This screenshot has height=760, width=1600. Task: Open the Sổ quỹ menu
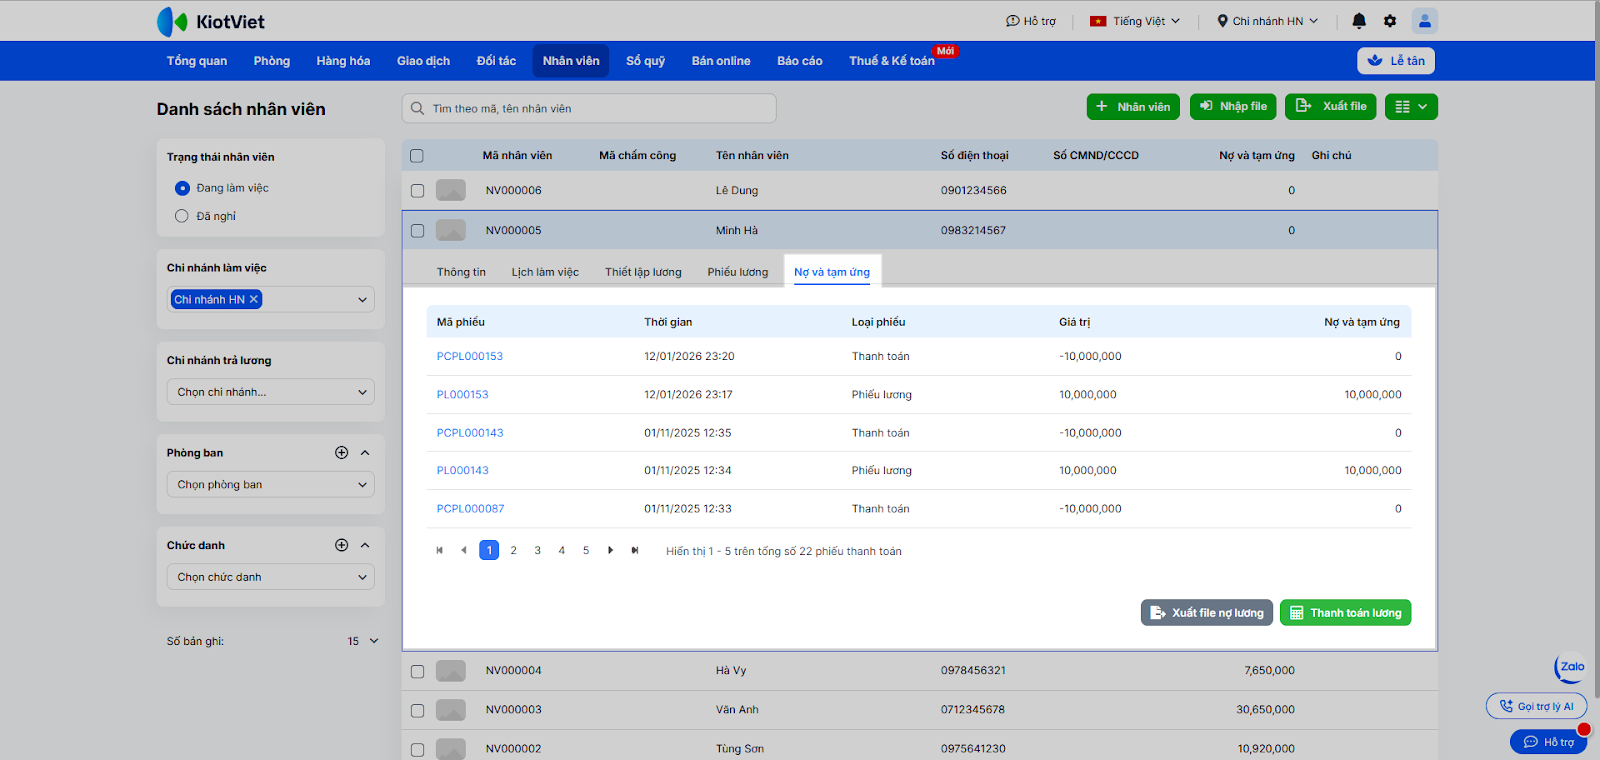645,61
